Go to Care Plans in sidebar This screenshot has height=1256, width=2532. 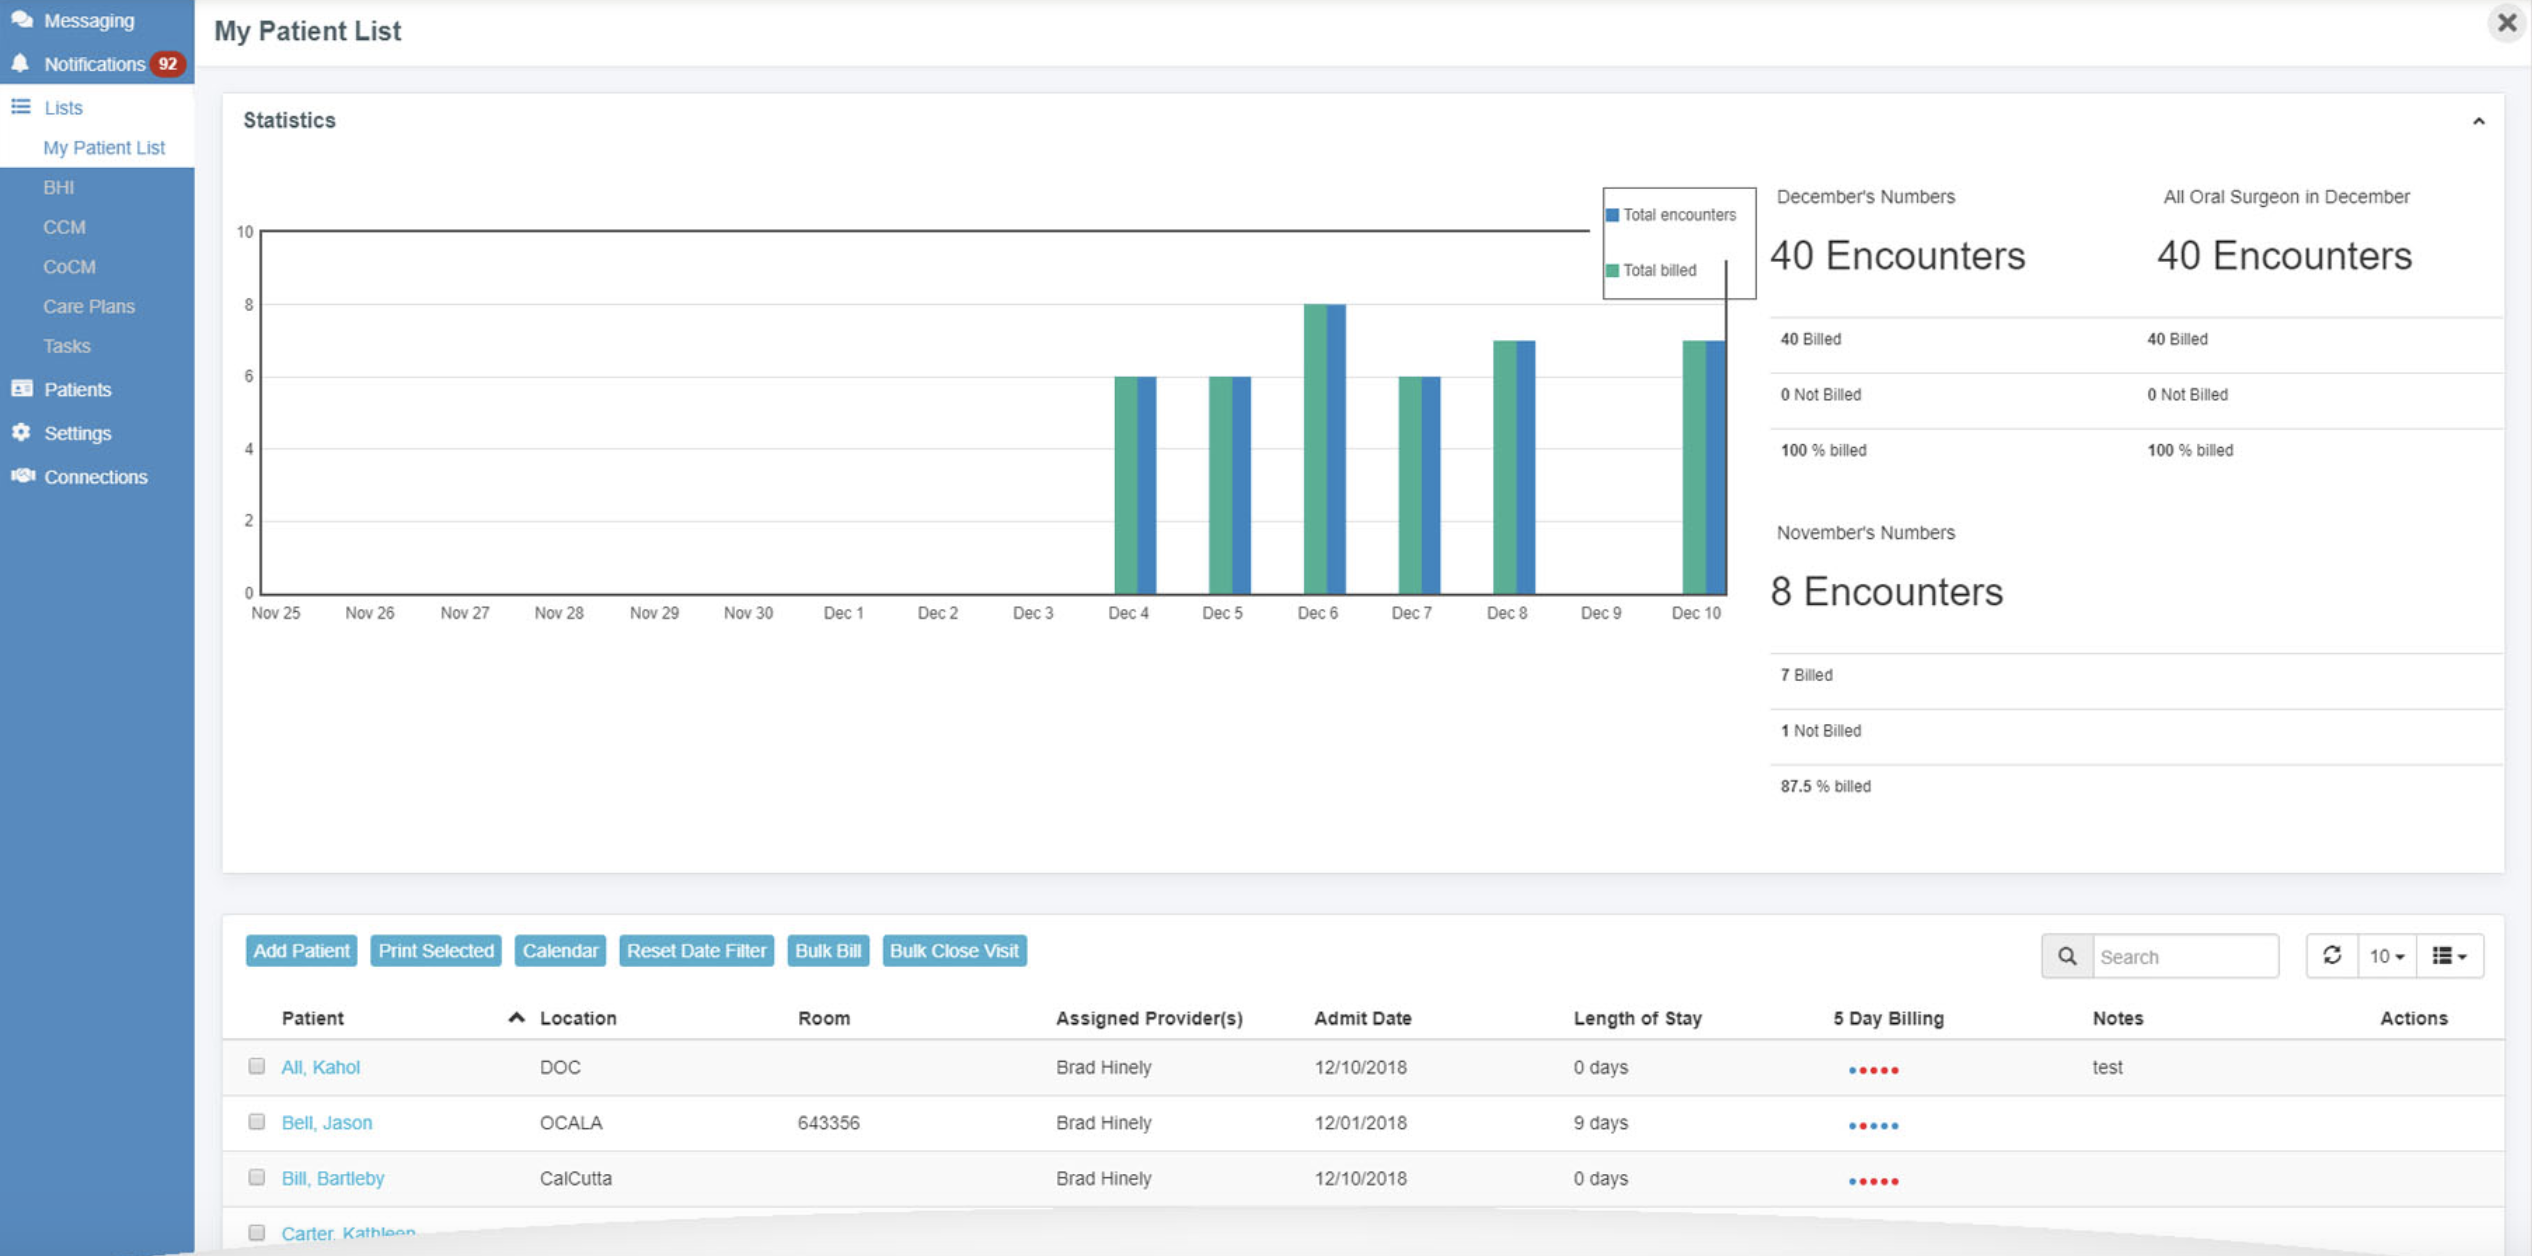88,306
